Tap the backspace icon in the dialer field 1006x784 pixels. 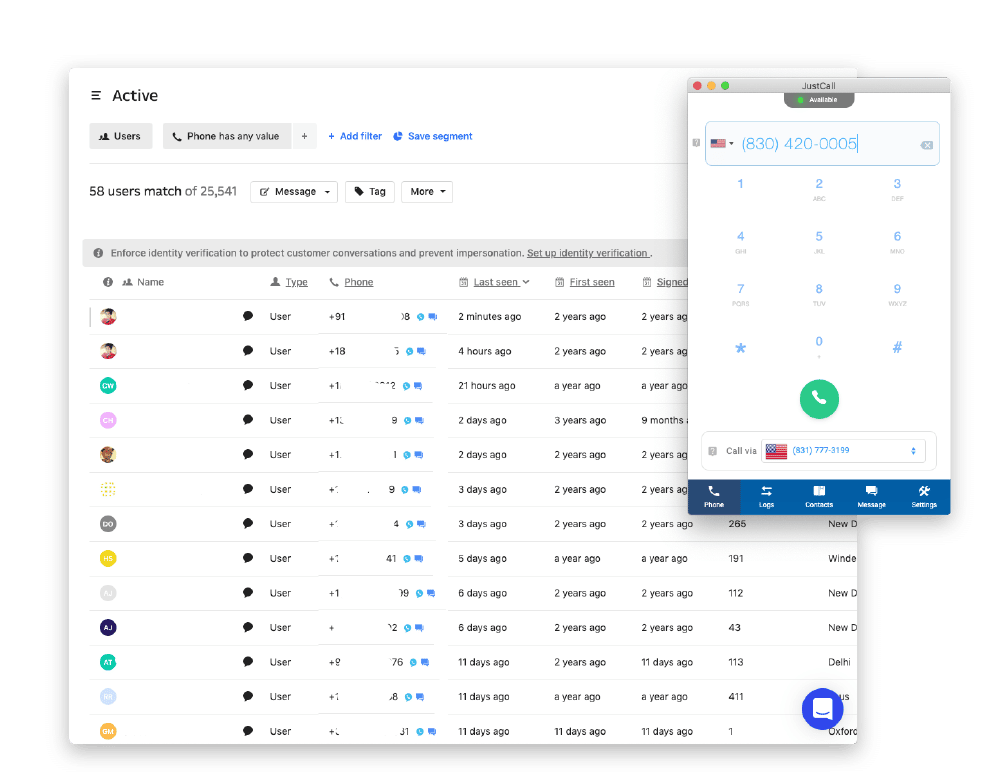click(x=927, y=143)
